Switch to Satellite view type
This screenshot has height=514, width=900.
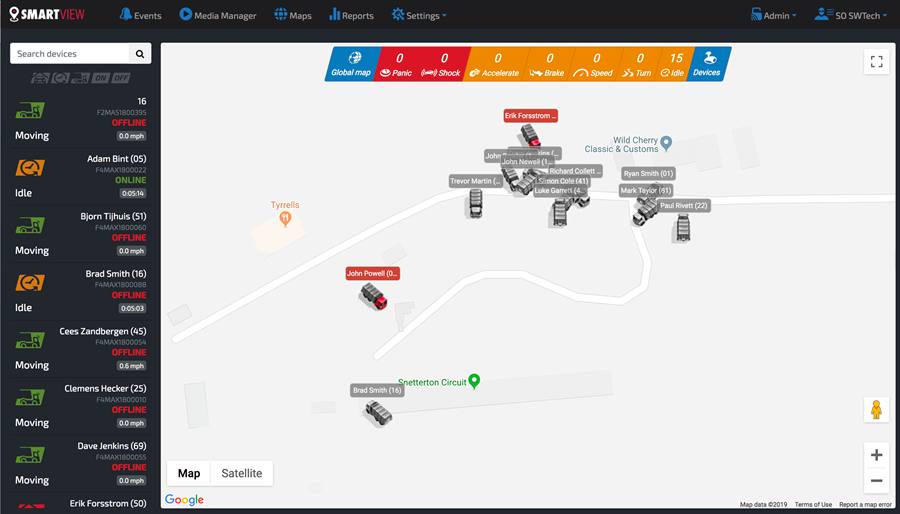point(242,473)
